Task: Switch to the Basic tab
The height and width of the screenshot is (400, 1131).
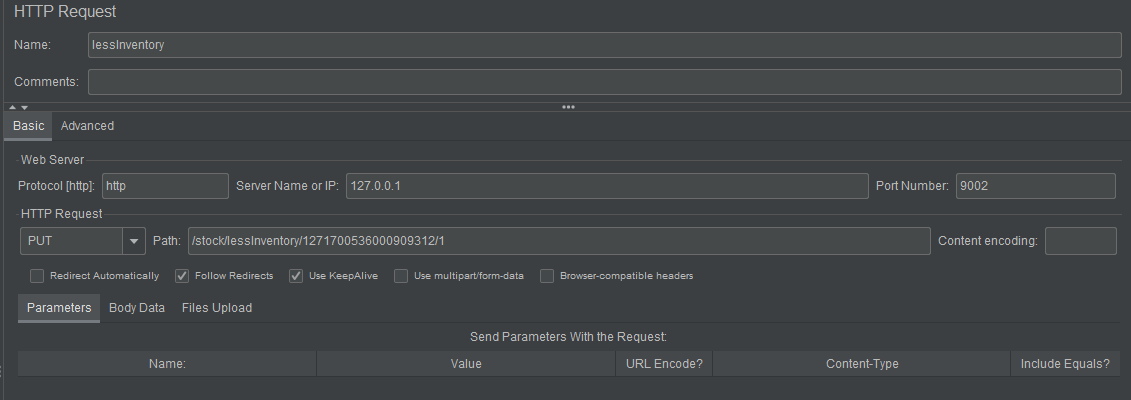Action: tap(28, 125)
